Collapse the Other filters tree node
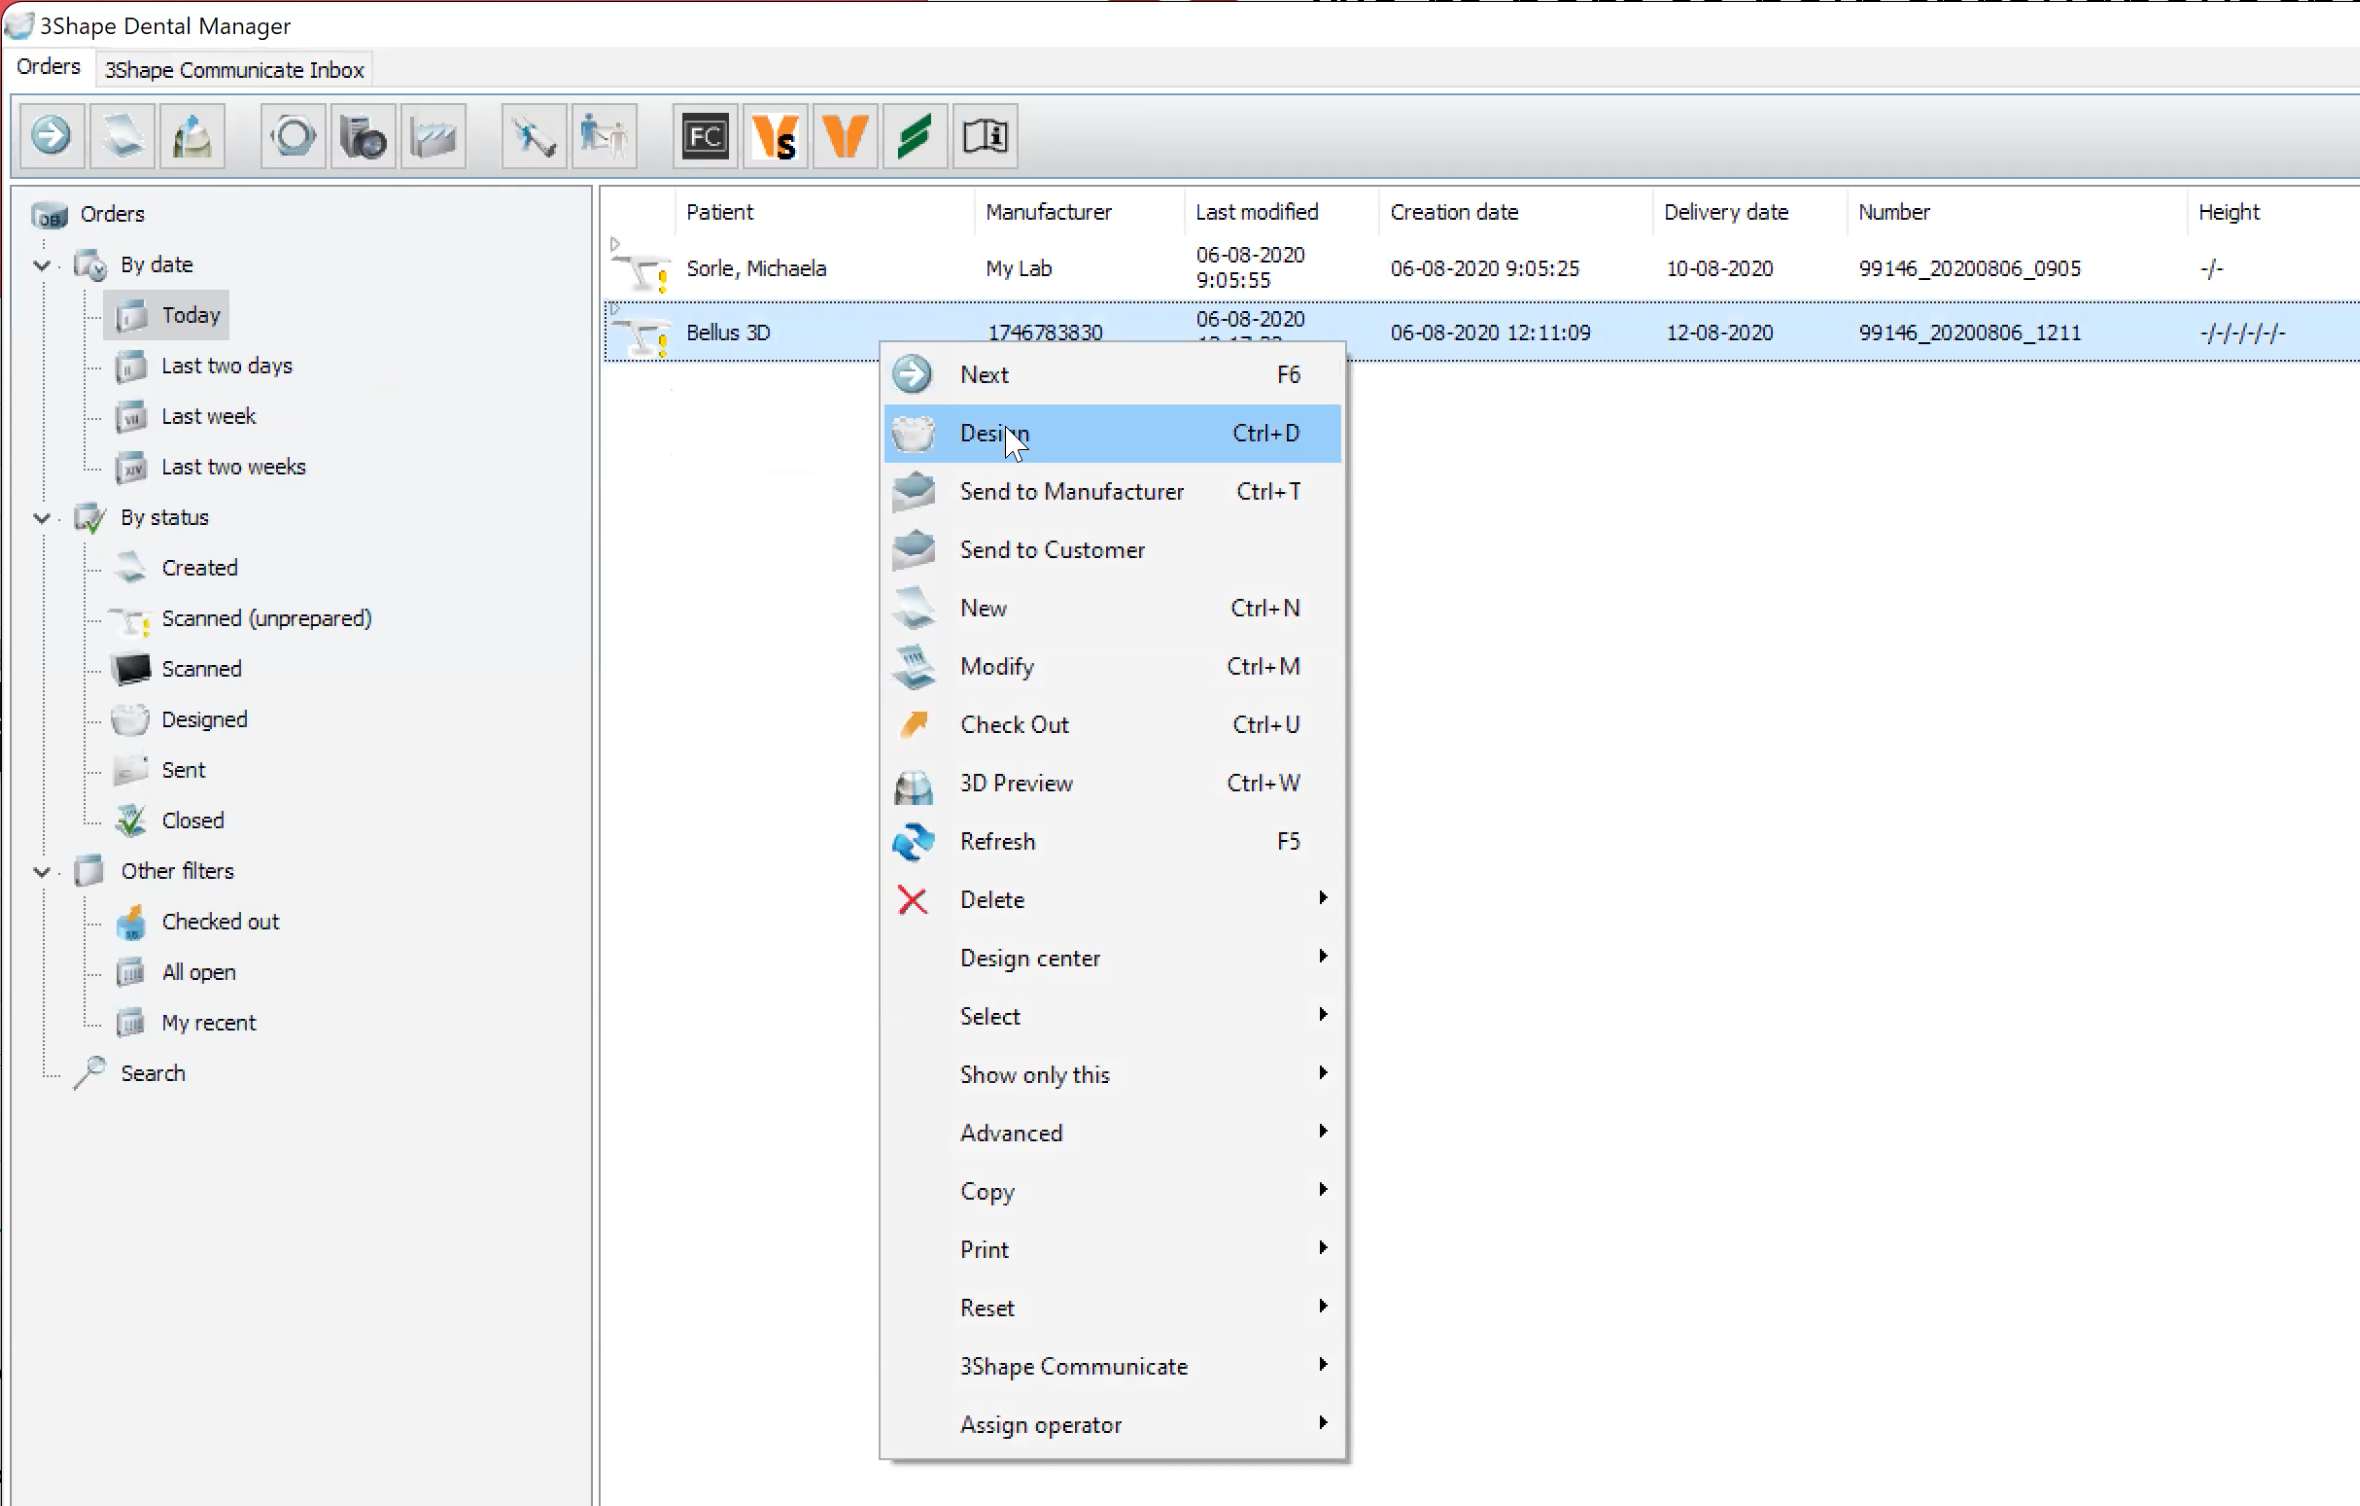 (42, 872)
